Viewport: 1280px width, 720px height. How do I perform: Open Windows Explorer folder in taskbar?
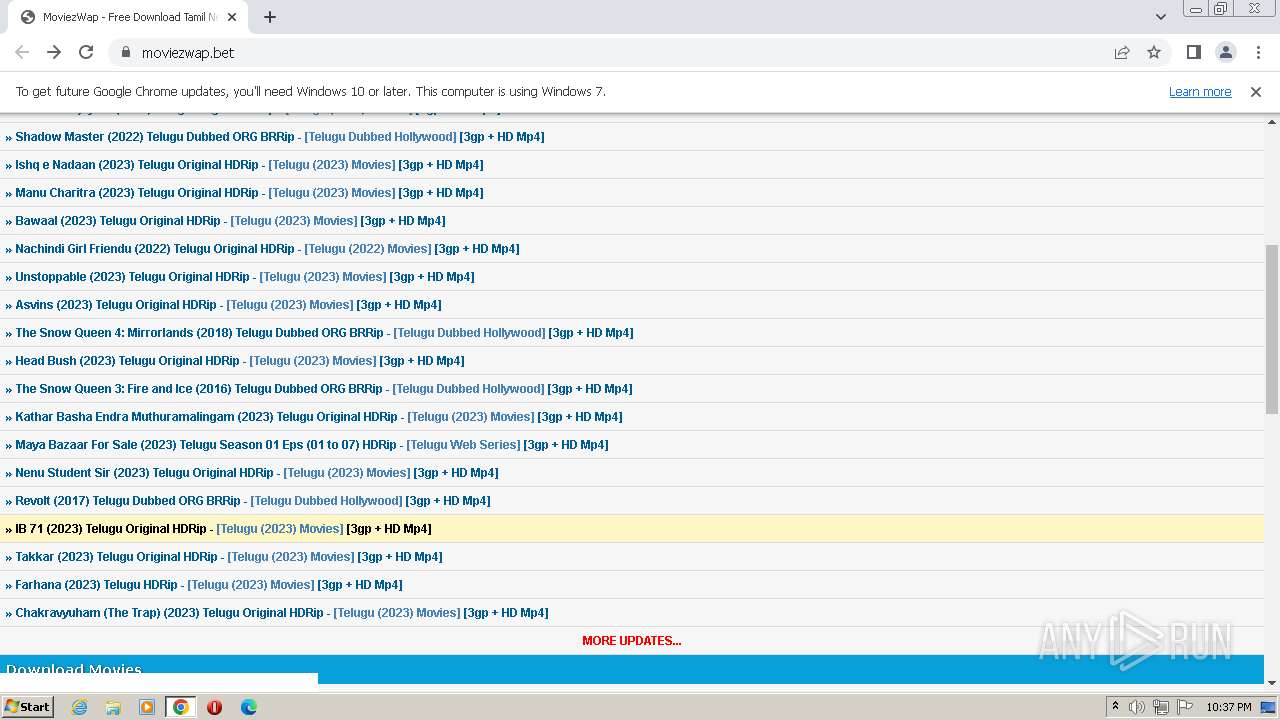(113, 707)
